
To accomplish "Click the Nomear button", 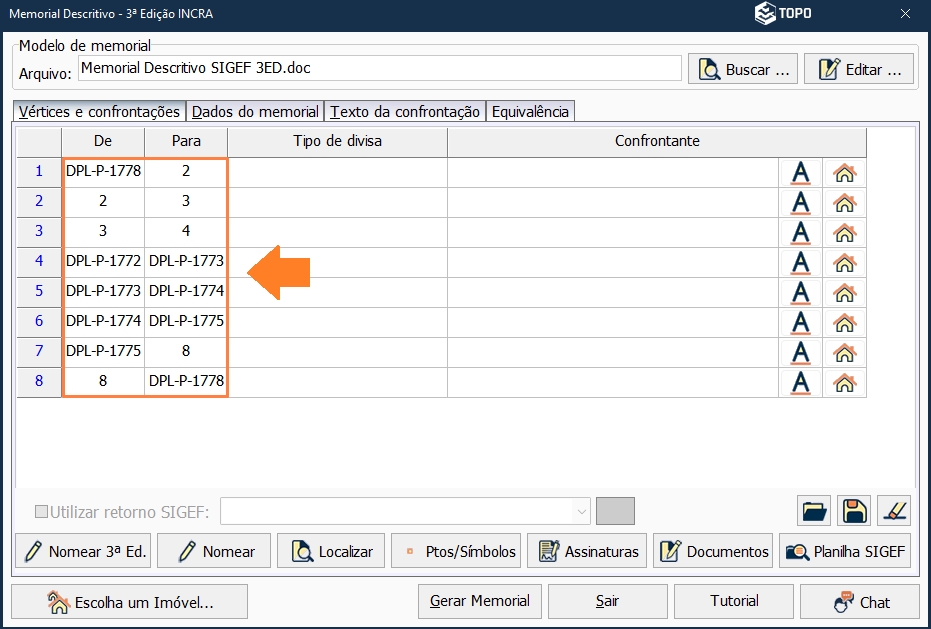I will click(214, 551).
